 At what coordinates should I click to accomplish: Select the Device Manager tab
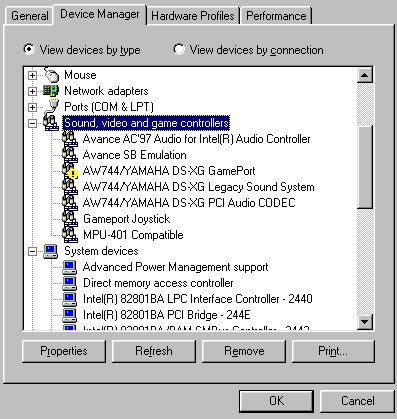pyautogui.click(x=100, y=14)
